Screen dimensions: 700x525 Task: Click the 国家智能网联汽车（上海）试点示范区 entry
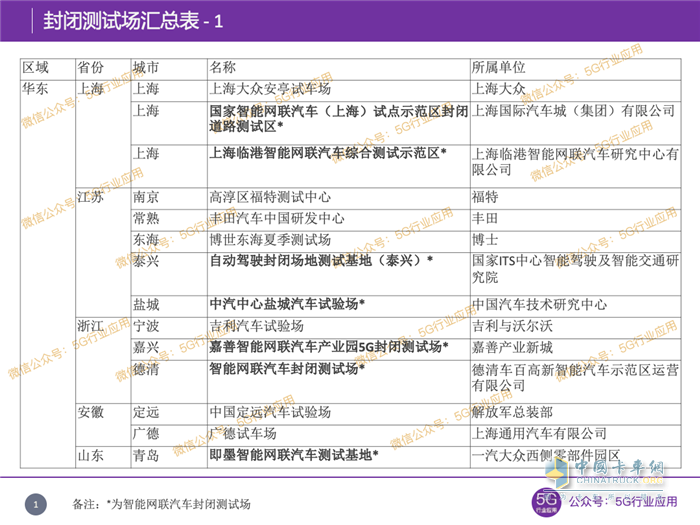[339, 123]
